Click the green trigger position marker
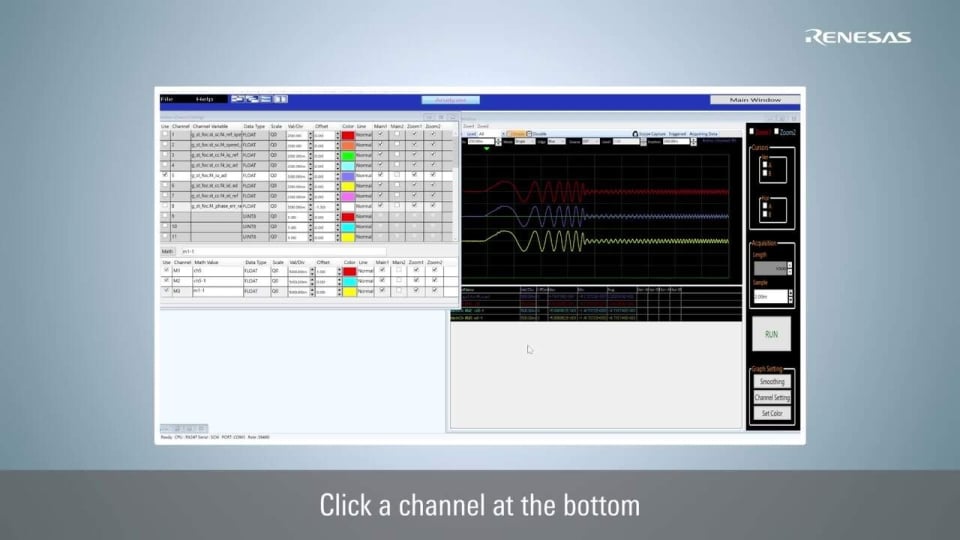This screenshot has height=540, width=960. click(487, 149)
